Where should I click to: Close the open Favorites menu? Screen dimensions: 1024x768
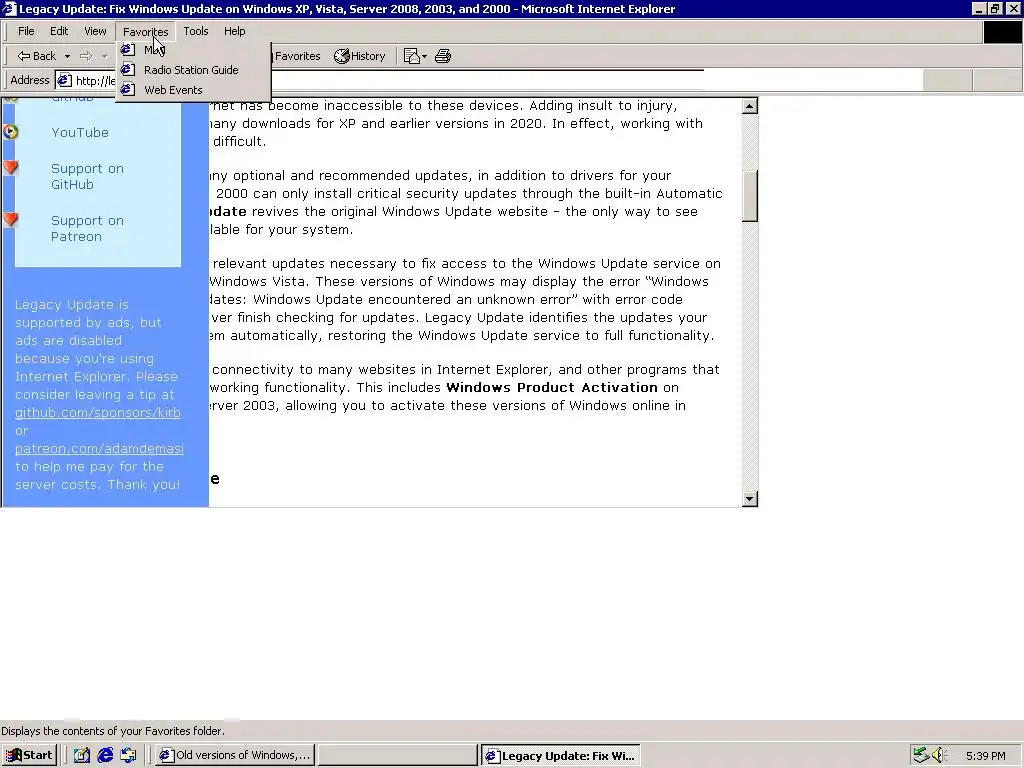click(145, 31)
